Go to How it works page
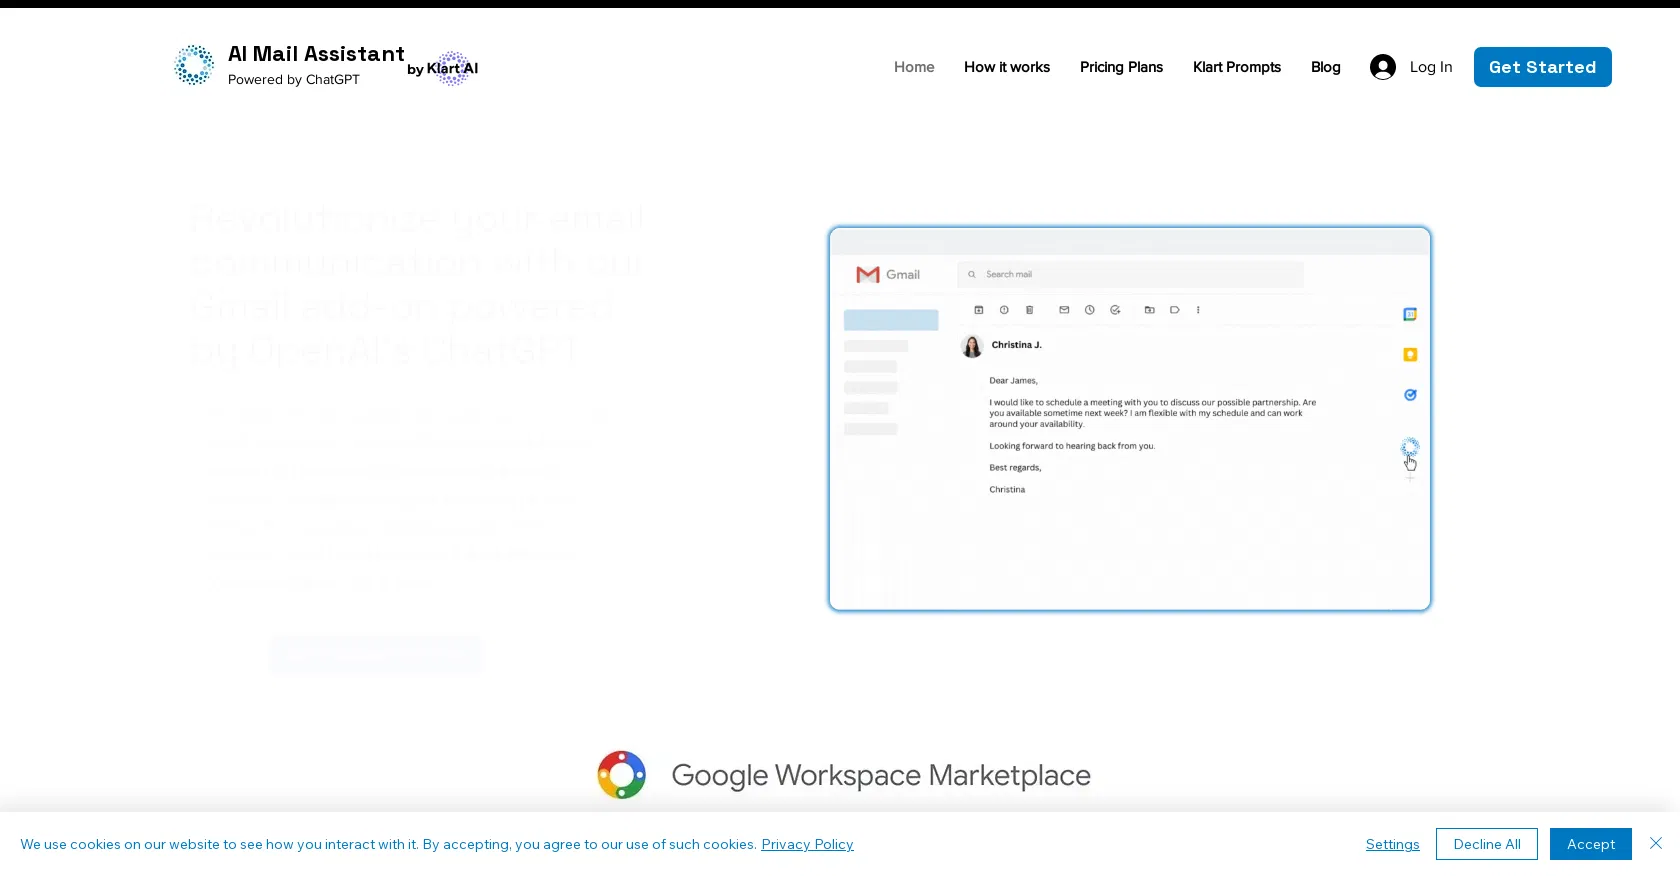 [1007, 67]
